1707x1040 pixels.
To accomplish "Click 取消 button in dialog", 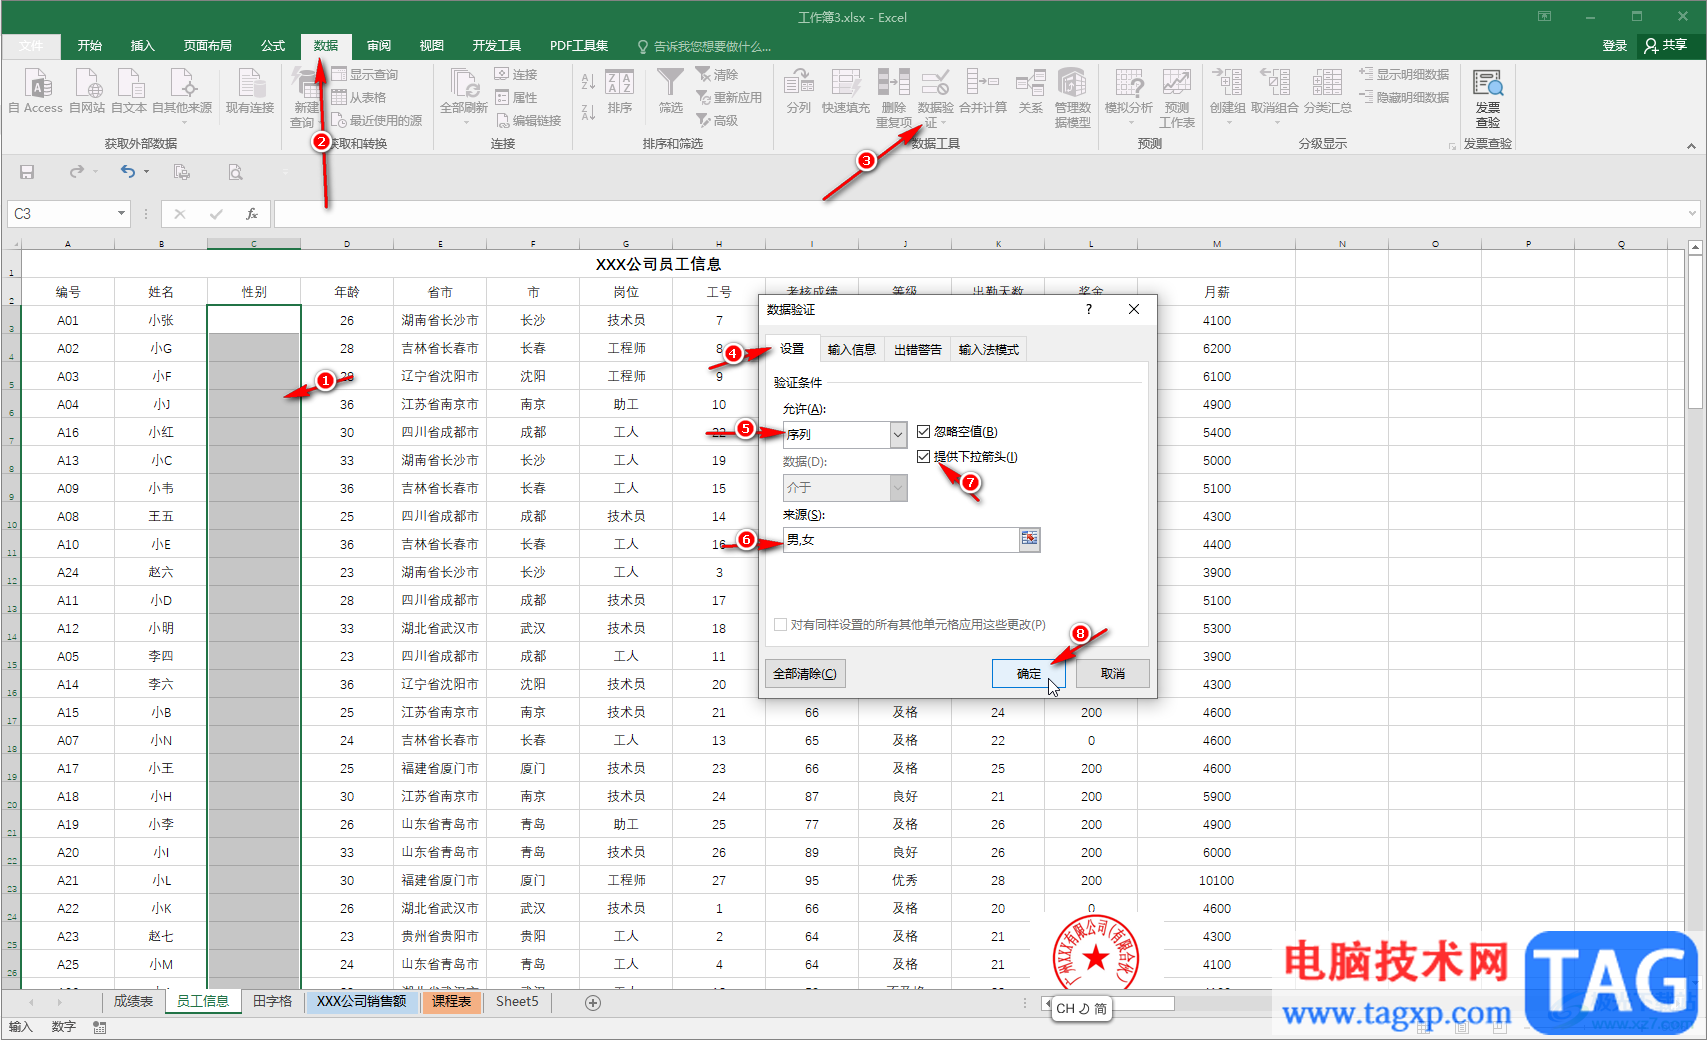I will 1112,673.
